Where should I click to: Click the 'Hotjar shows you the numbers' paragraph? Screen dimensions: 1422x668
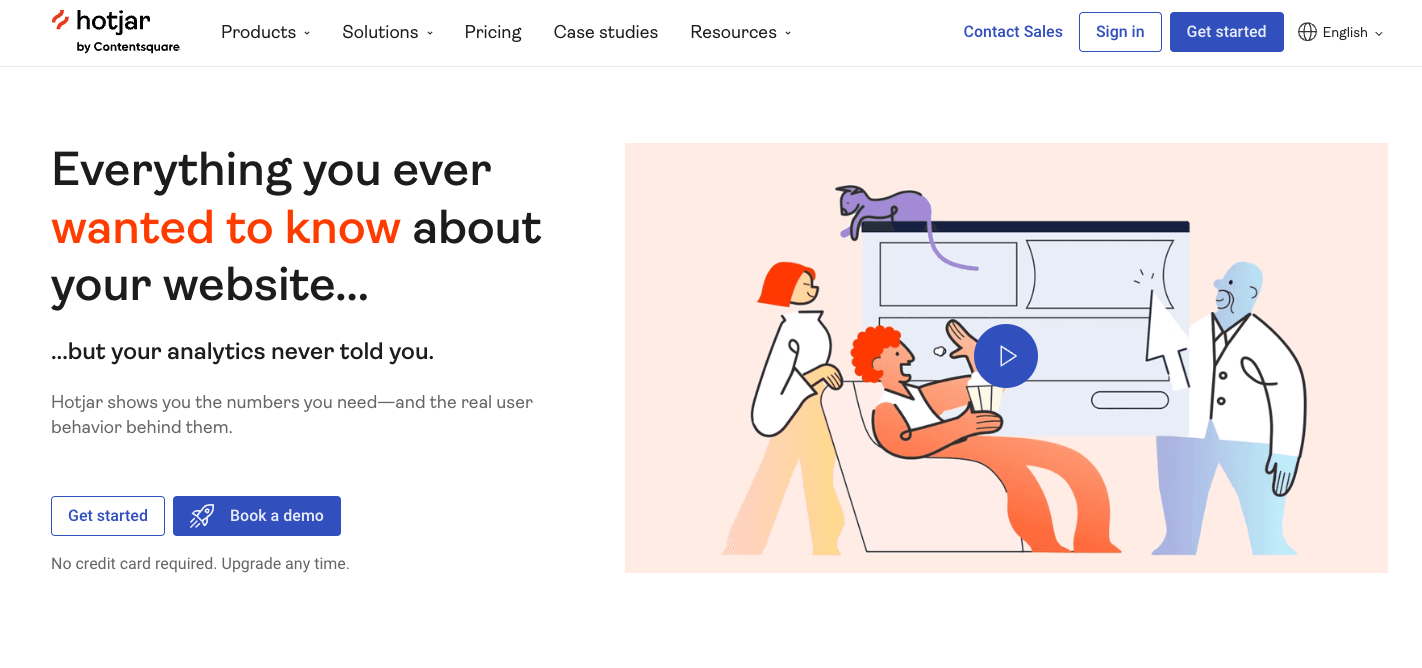click(292, 415)
